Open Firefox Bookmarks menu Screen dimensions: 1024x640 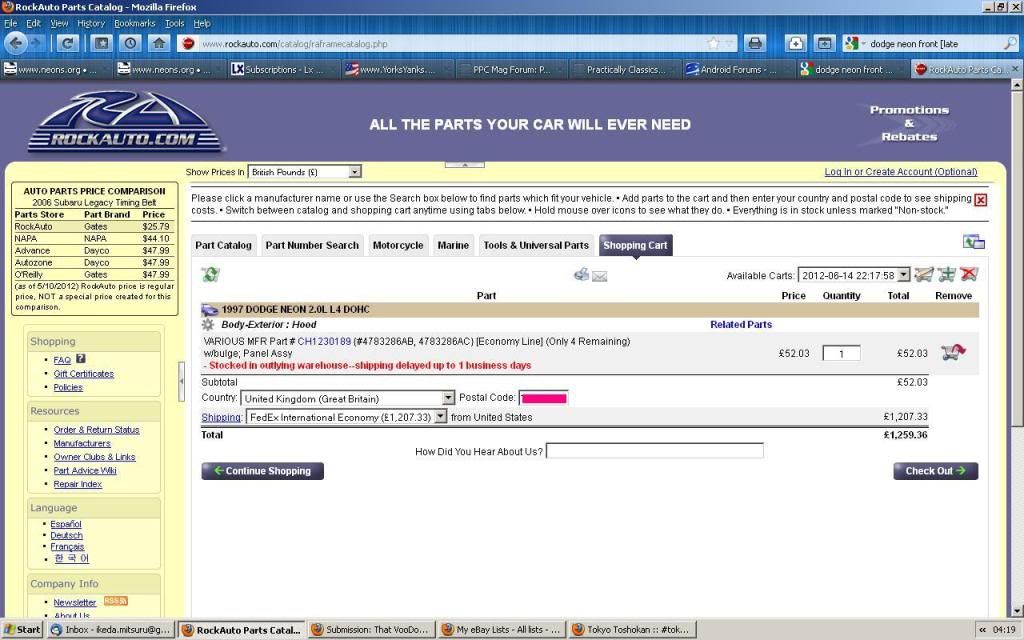[x=135, y=24]
